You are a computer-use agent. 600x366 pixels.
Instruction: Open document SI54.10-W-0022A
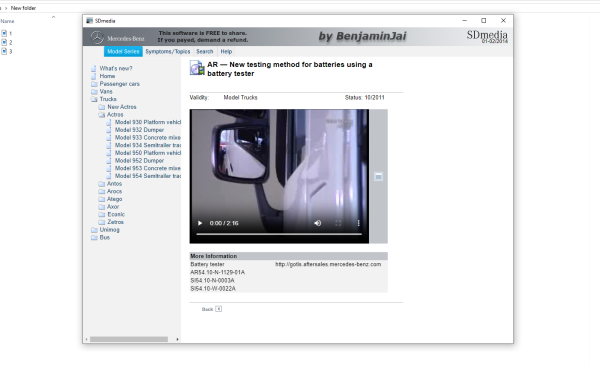(213, 288)
